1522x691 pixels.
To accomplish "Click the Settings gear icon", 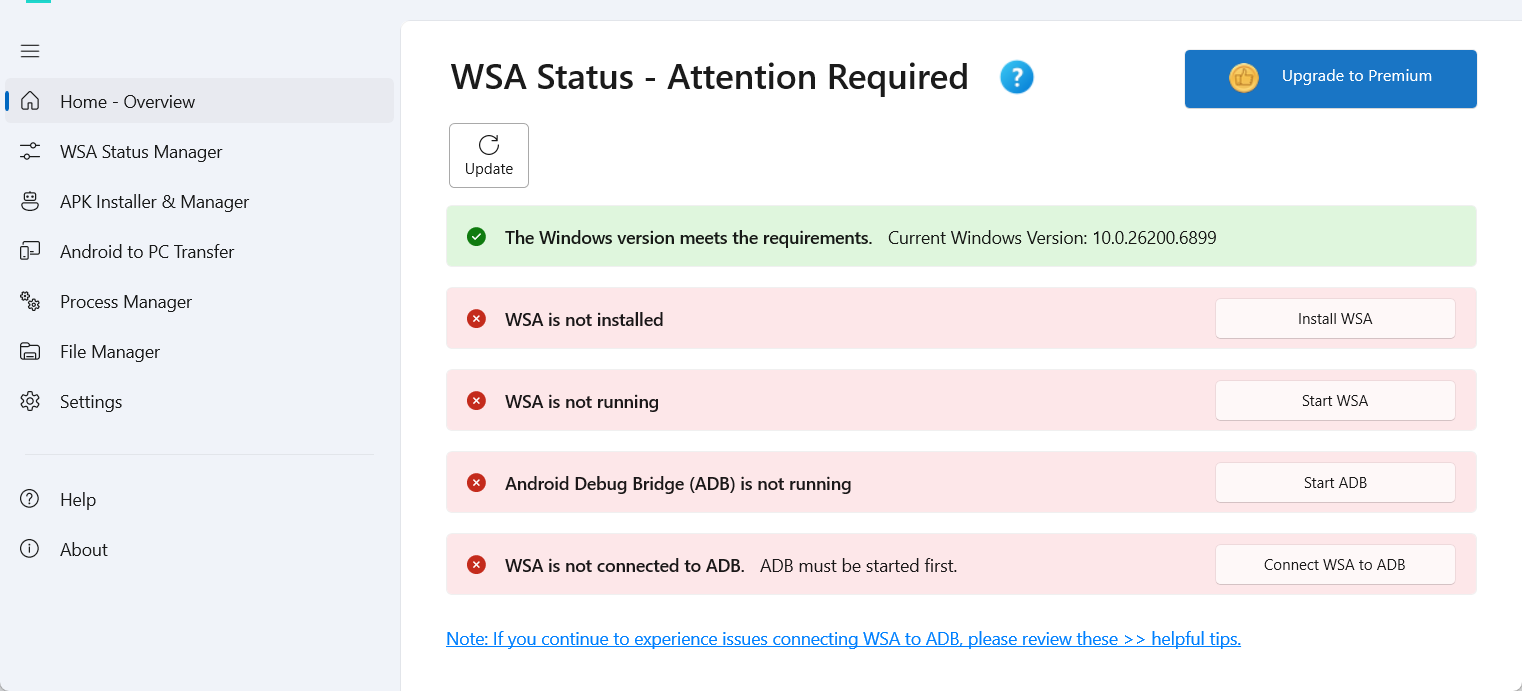I will [x=30, y=401].
